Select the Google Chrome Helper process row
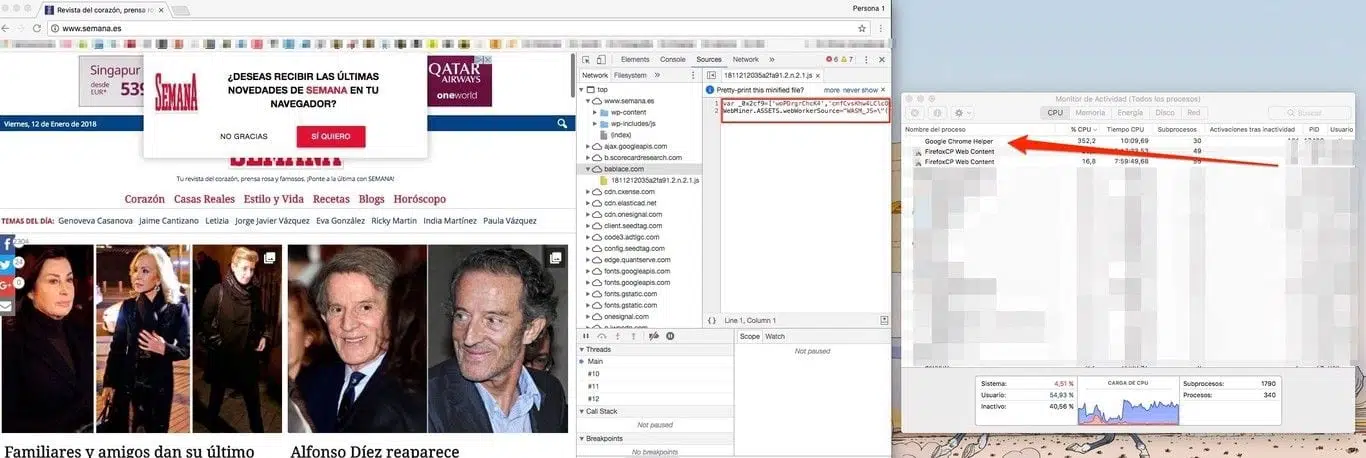 (1130, 141)
